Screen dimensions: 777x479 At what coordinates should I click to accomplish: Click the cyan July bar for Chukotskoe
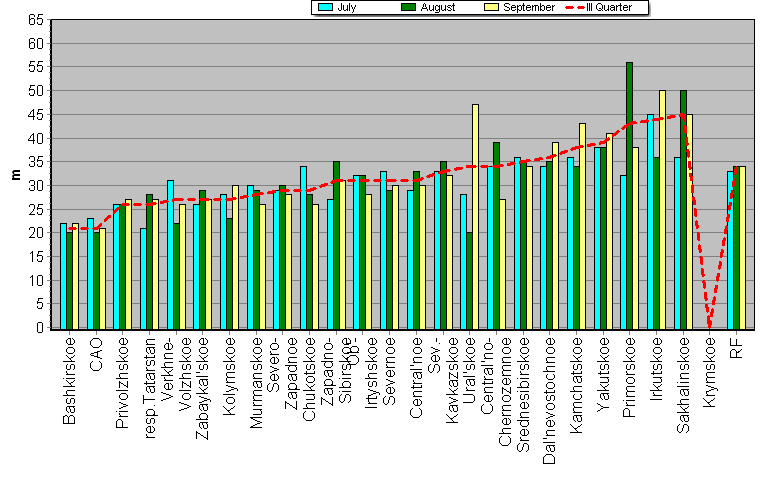(303, 248)
